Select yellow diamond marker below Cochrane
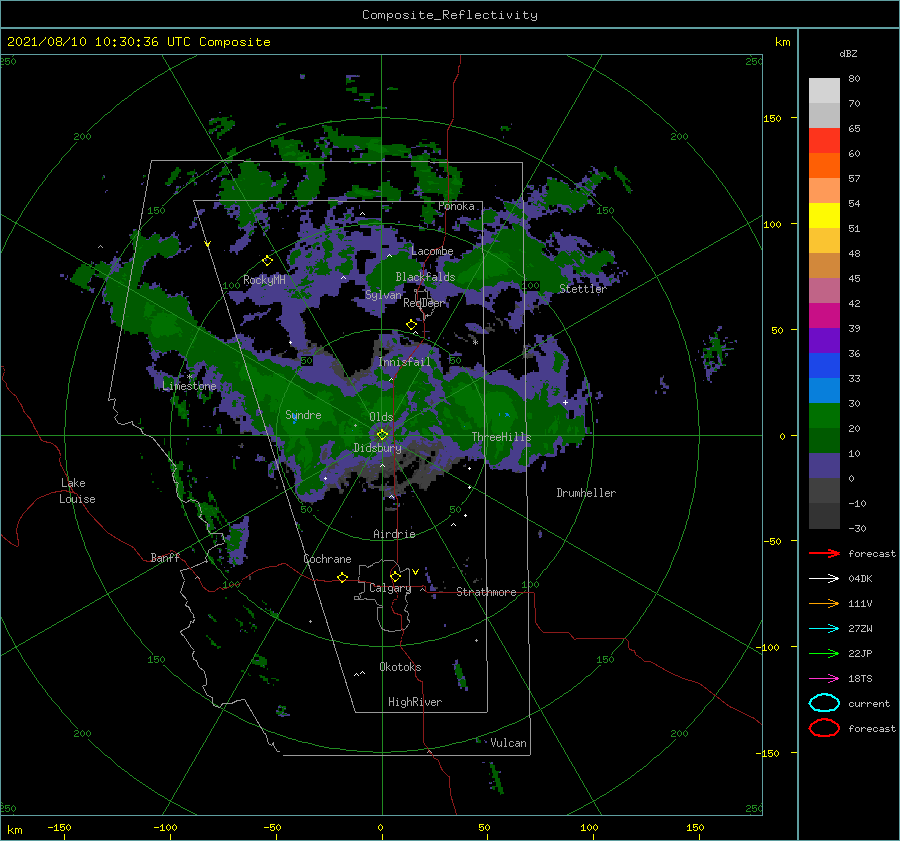The width and height of the screenshot is (900, 841). click(342, 578)
